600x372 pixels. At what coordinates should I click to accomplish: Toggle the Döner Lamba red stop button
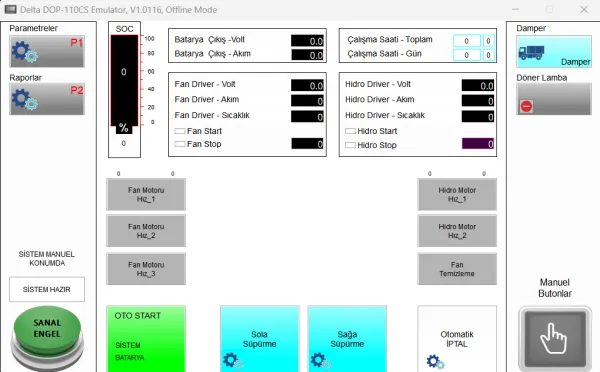tap(554, 99)
